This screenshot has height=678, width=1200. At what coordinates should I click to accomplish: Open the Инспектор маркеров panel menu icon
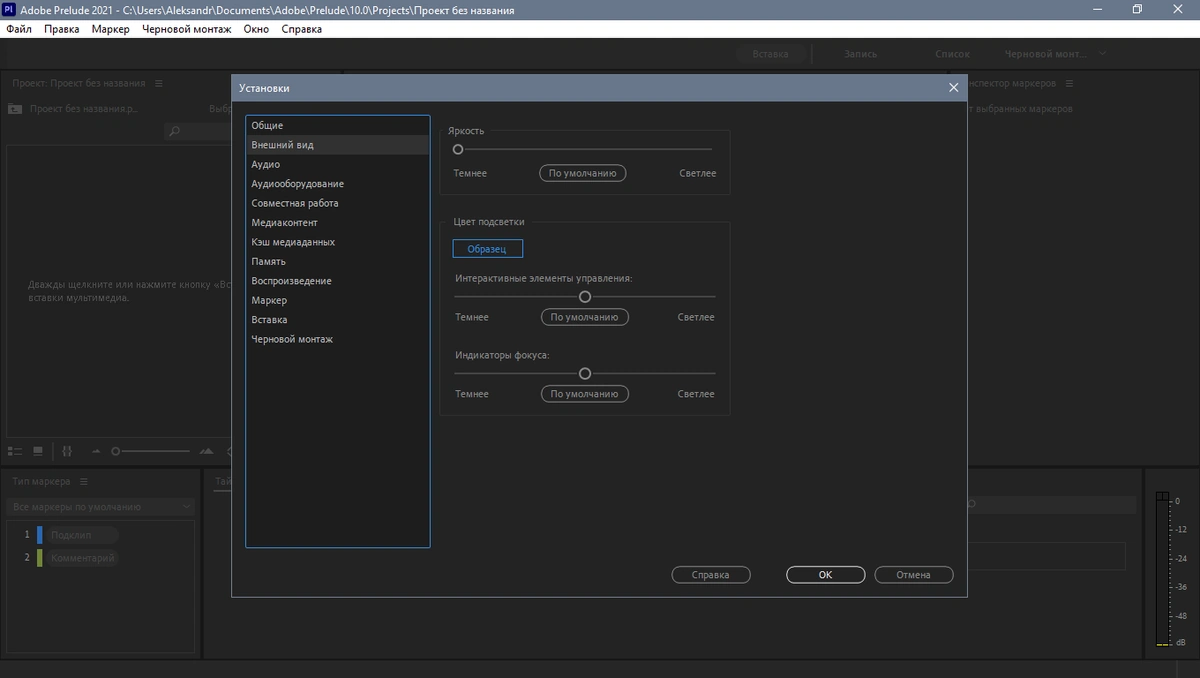[1069, 83]
